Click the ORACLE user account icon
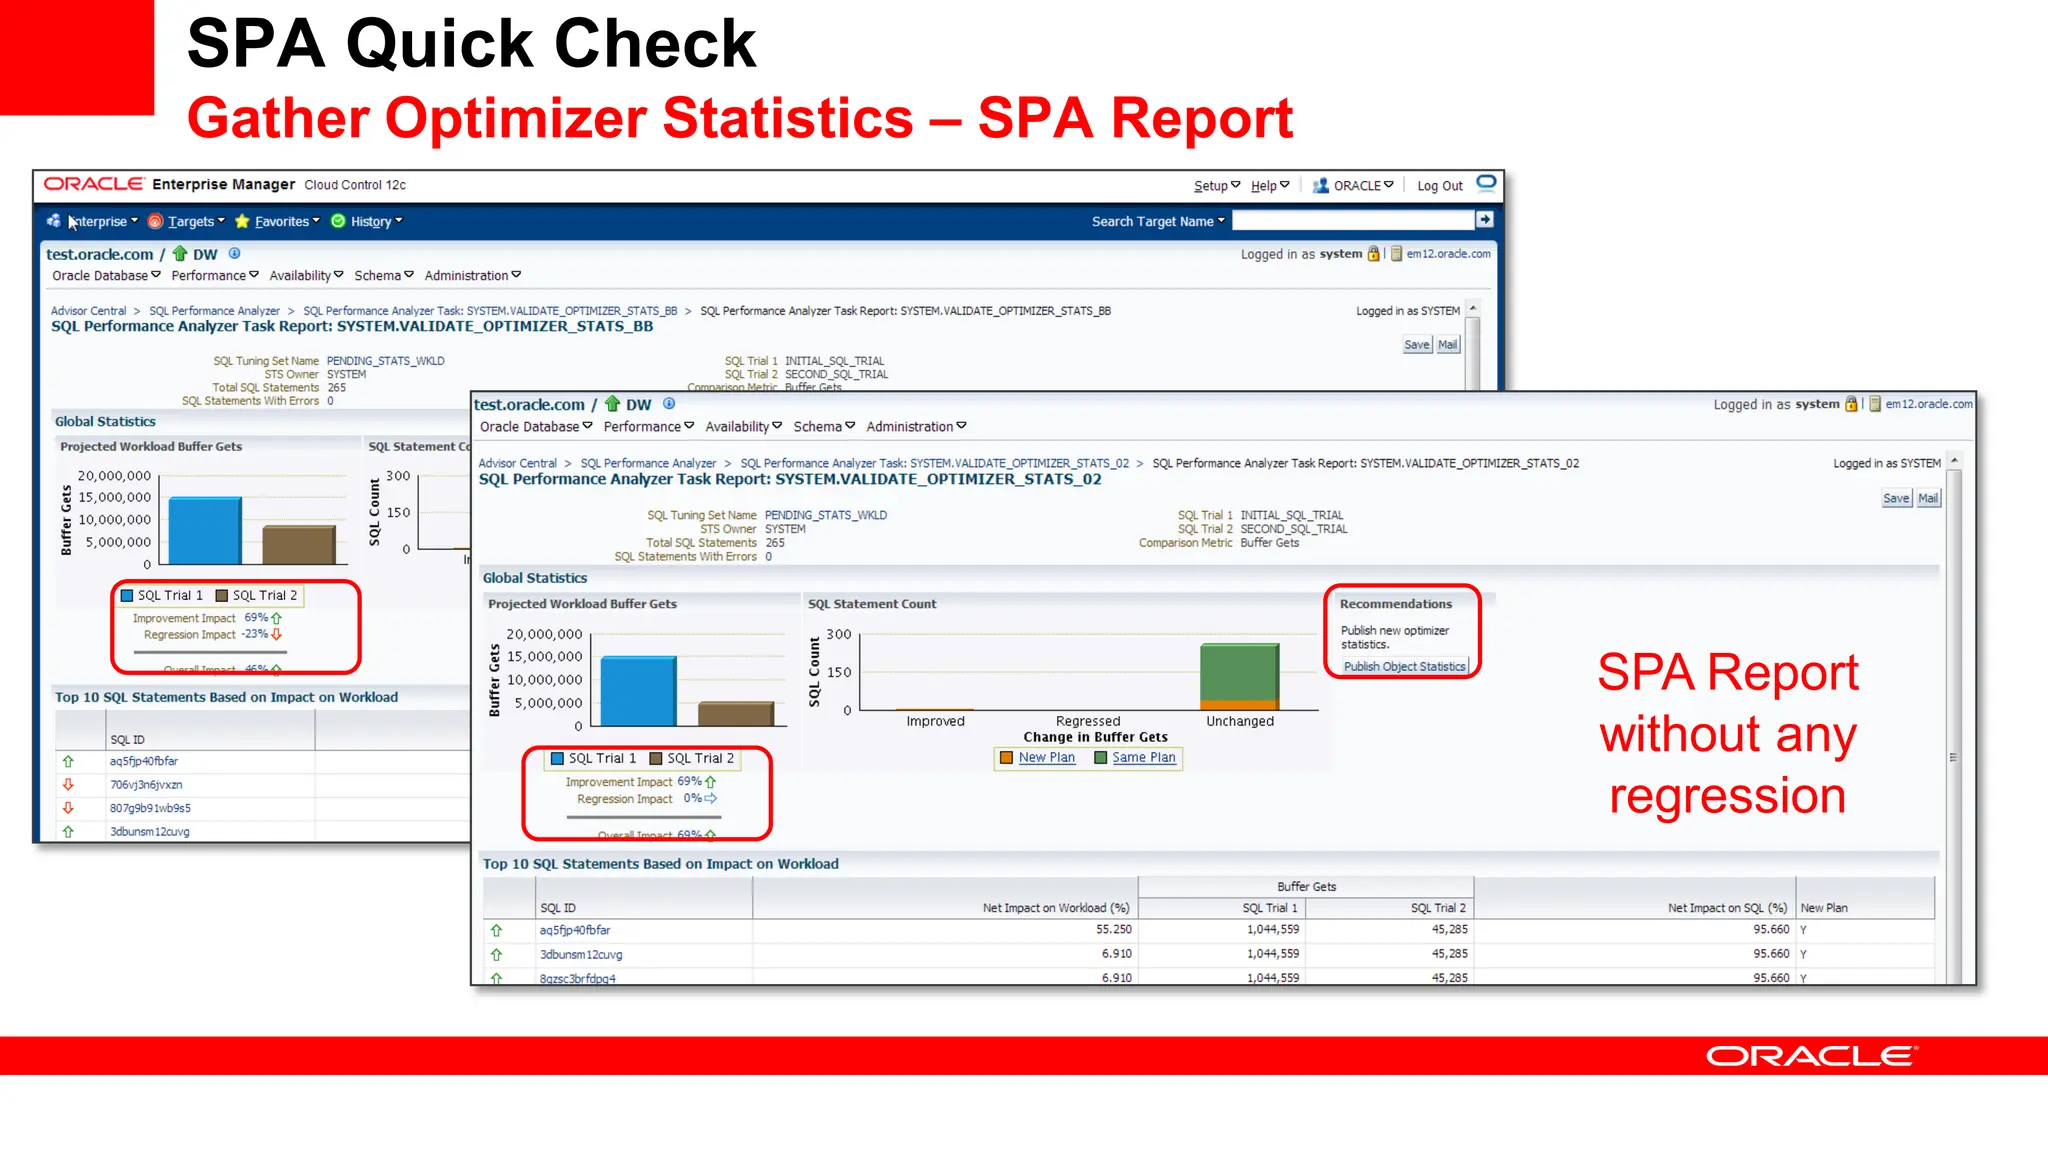The height and width of the screenshot is (1152, 2048). (x=1320, y=185)
